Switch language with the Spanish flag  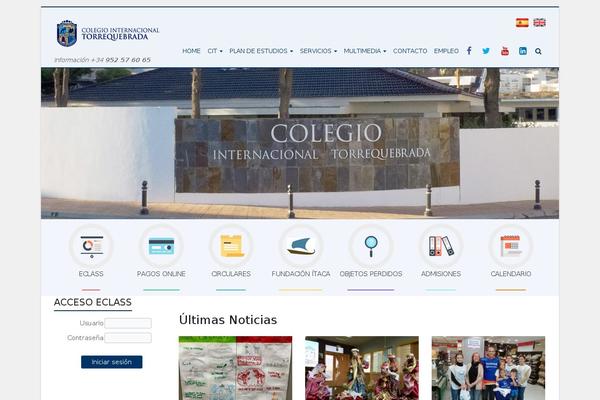click(x=522, y=23)
